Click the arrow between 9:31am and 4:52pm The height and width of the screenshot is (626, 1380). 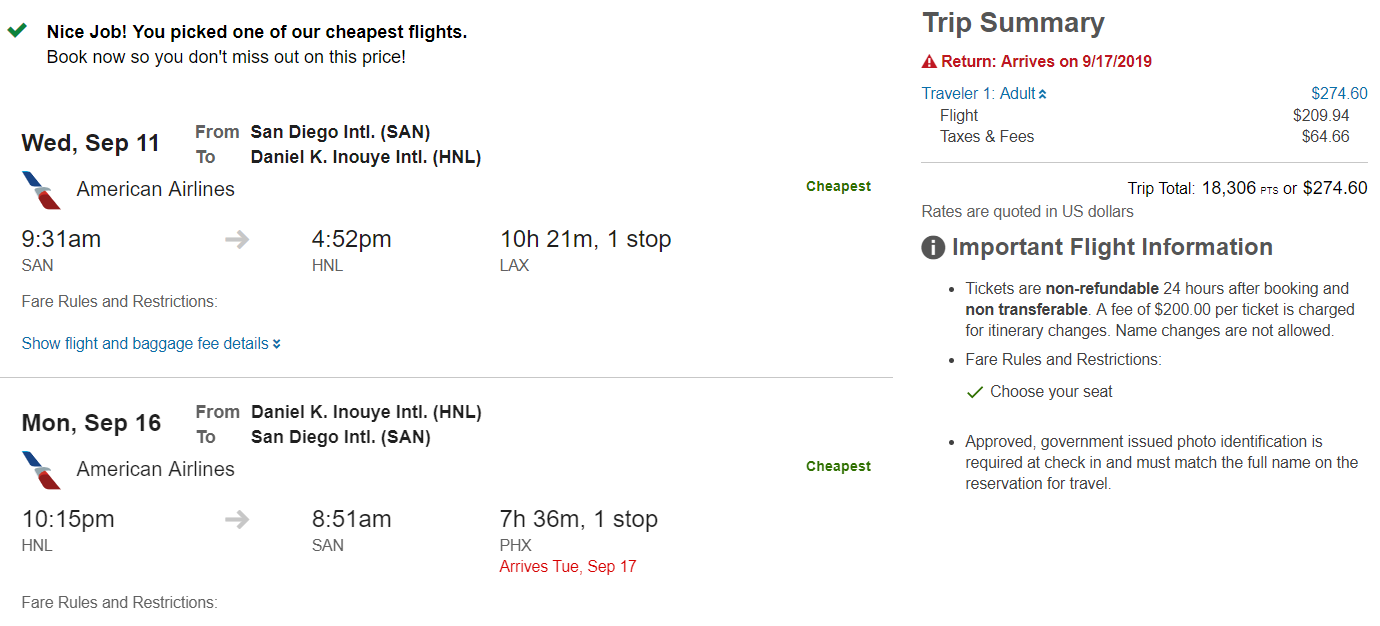pos(237,239)
